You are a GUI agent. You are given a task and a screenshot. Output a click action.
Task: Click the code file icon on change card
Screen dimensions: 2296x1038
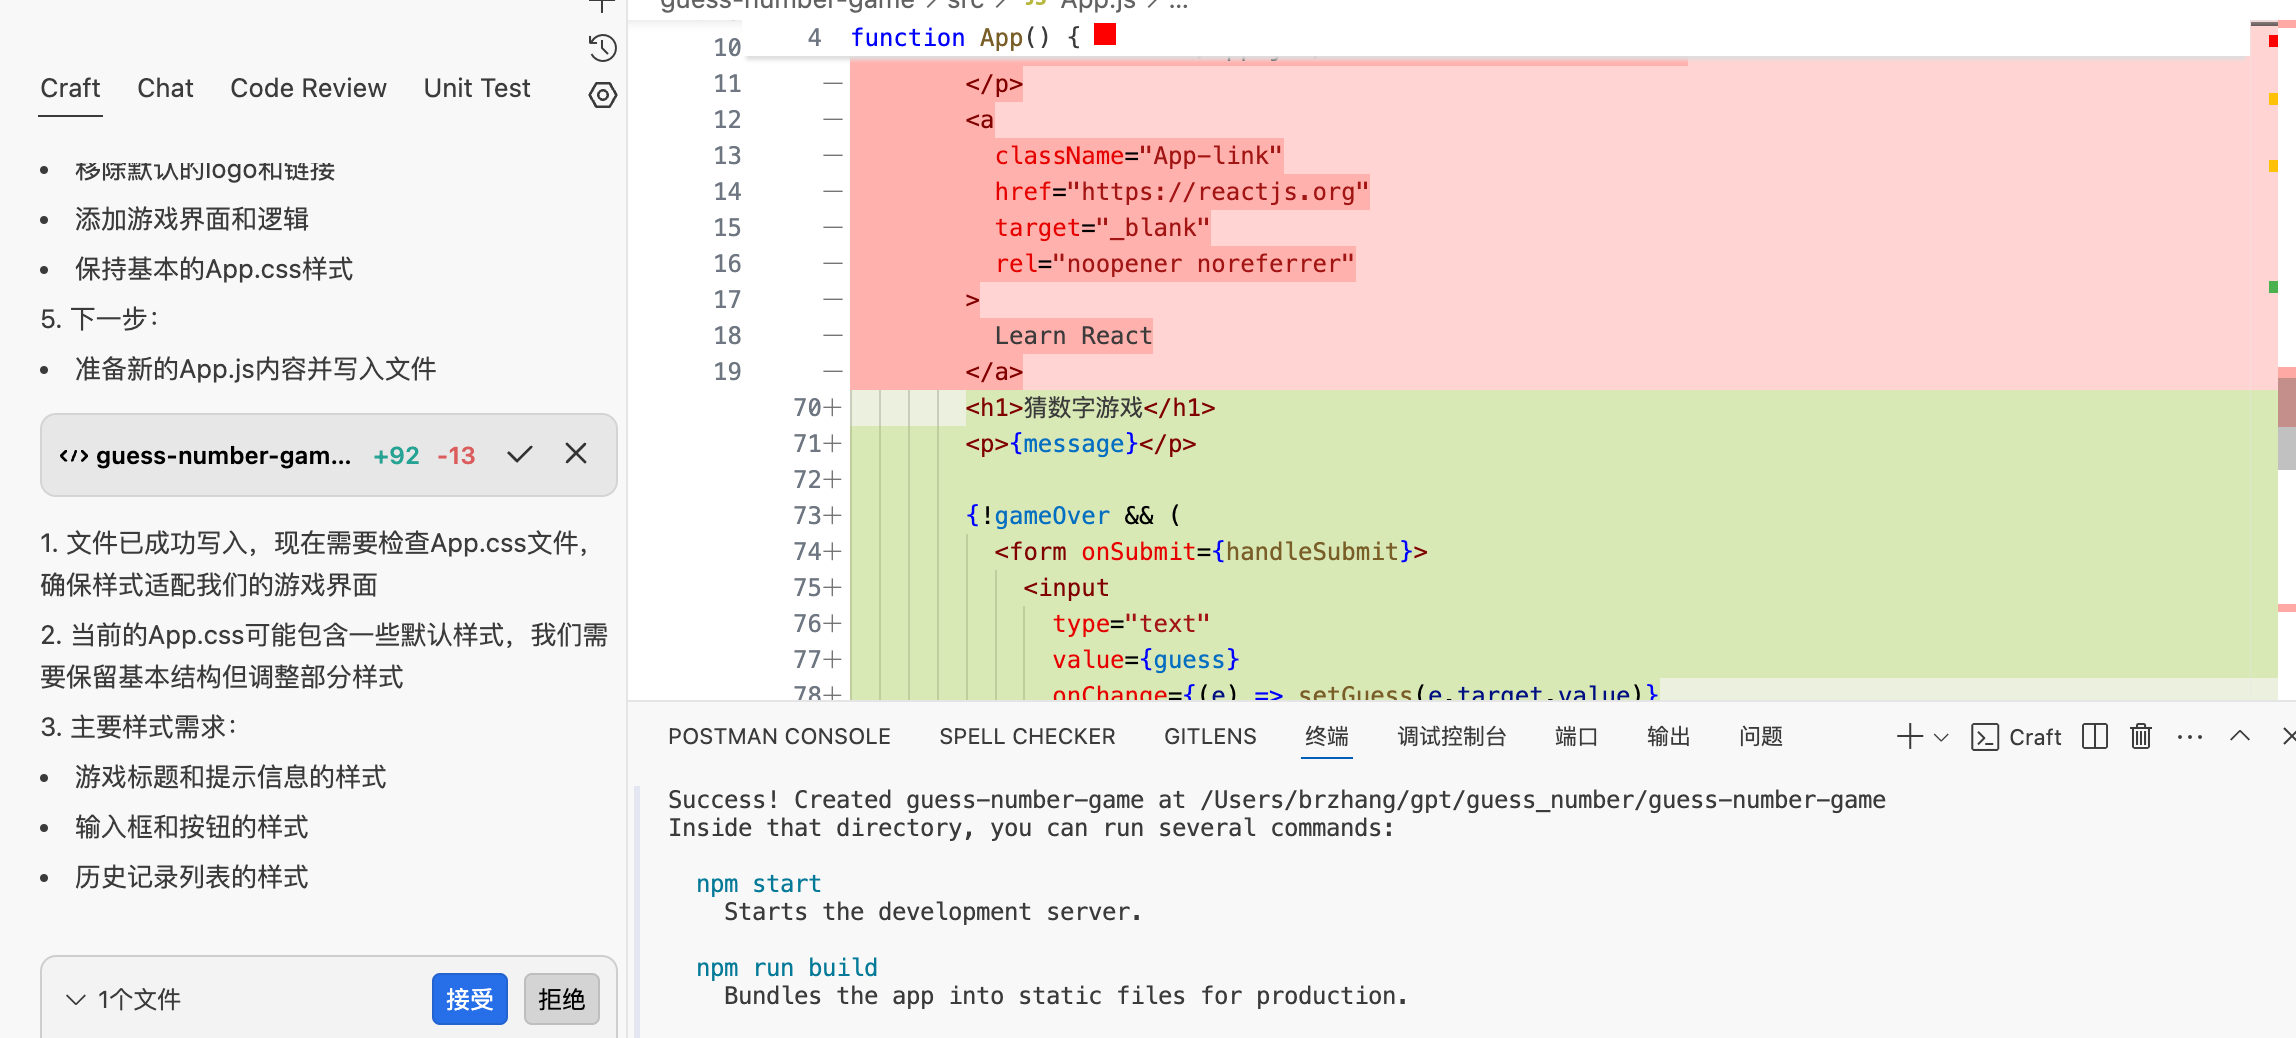coord(74,456)
